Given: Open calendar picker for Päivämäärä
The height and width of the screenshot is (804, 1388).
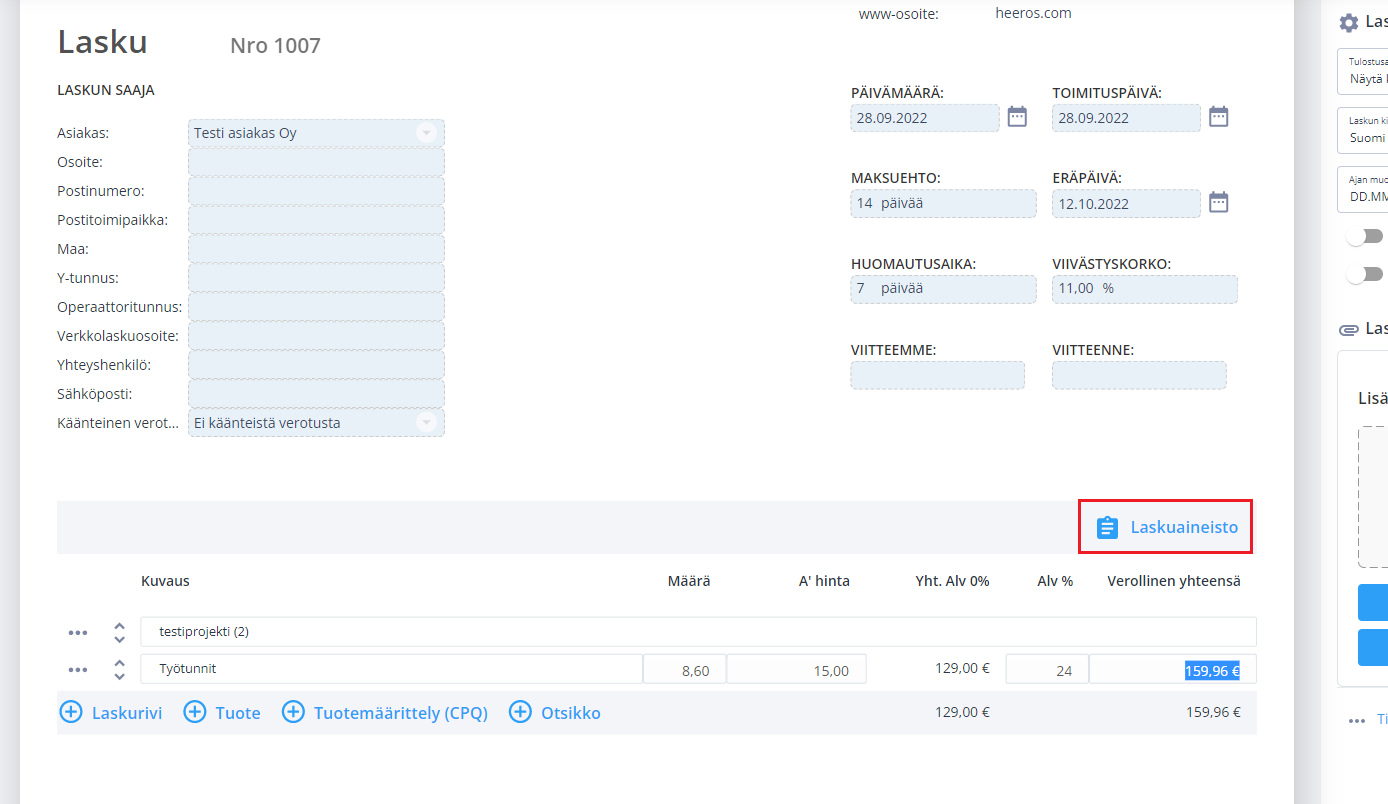Looking at the screenshot, I should coord(1017,117).
